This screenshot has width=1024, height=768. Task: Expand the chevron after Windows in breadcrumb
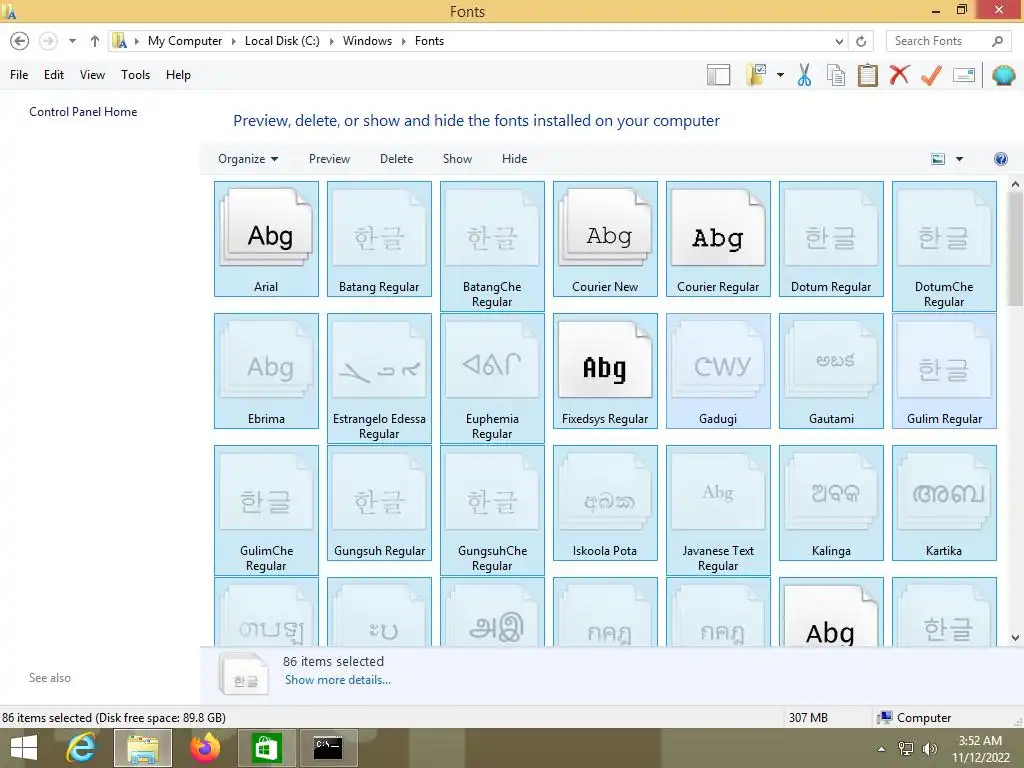[x=403, y=41]
